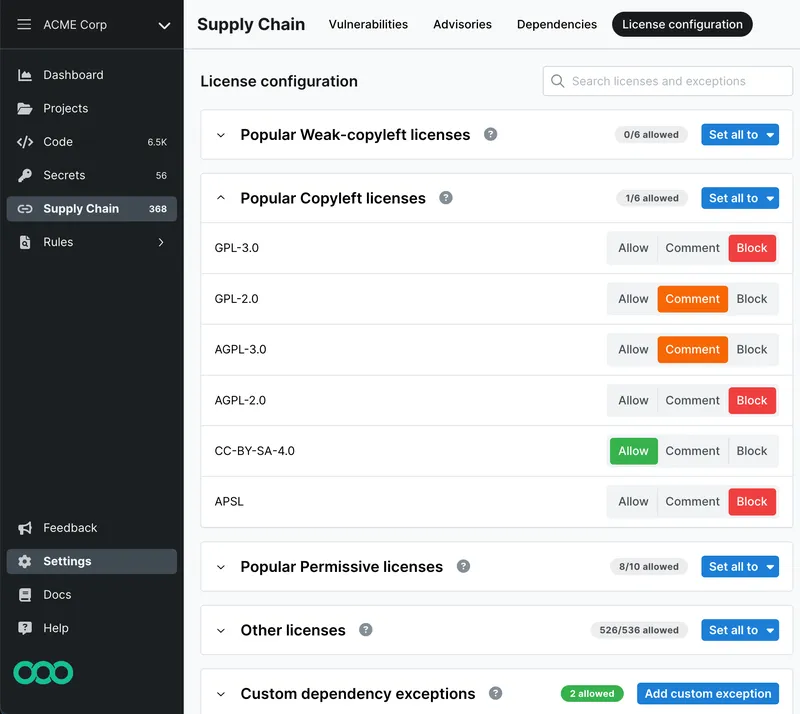Click the hamburger menu icon beside ACME Corp

click(x=24, y=25)
